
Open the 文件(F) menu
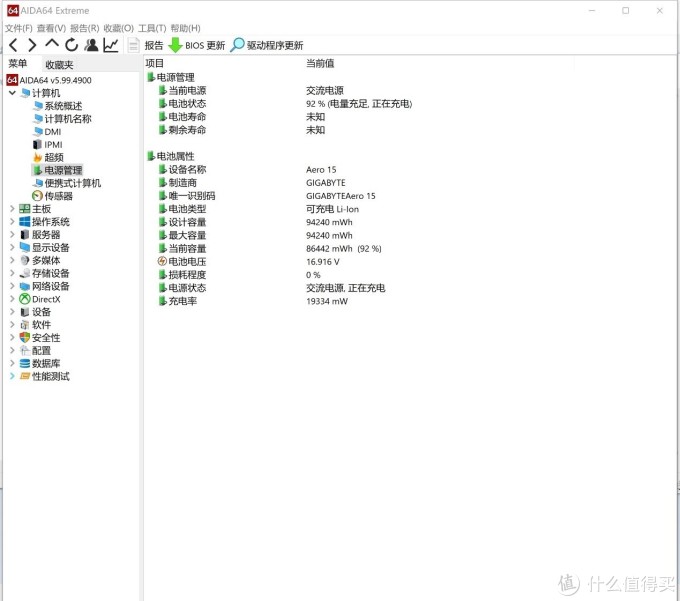click(19, 28)
